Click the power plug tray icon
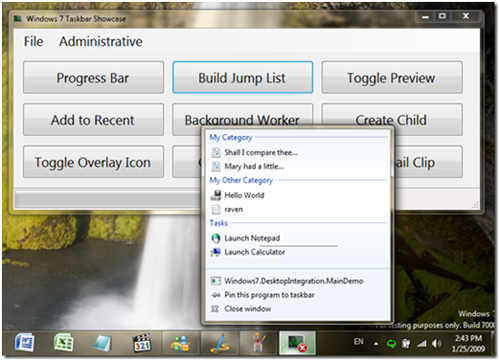Image resolution: width=500 pixels, height=361 pixels. 406,343
